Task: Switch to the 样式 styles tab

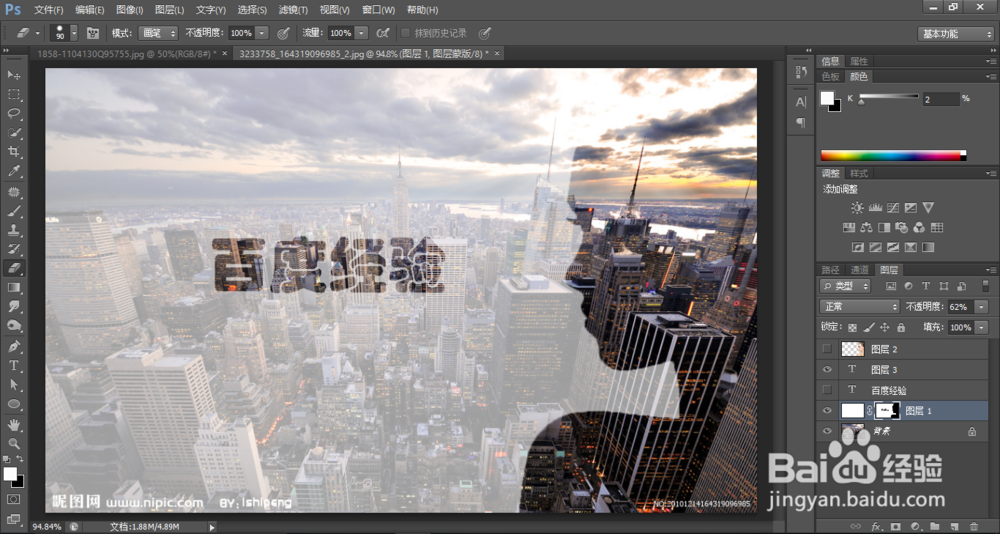Action: [x=859, y=173]
